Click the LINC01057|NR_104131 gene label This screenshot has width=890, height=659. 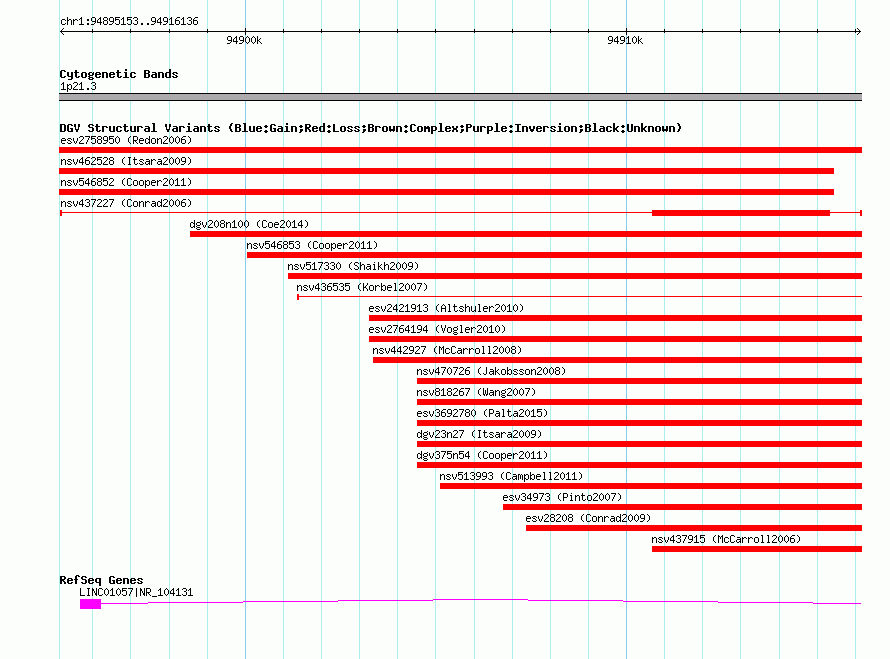(136, 592)
